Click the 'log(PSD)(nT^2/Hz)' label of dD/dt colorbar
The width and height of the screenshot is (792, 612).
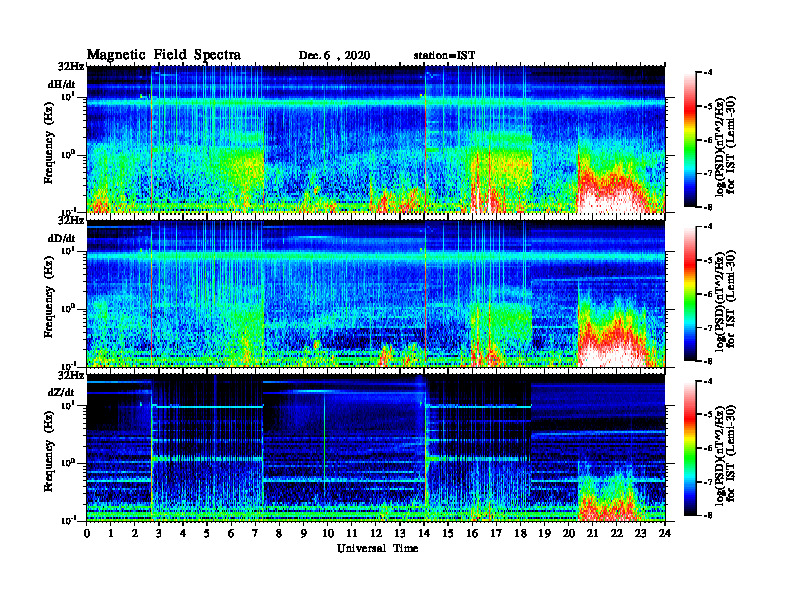(x=721, y=299)
